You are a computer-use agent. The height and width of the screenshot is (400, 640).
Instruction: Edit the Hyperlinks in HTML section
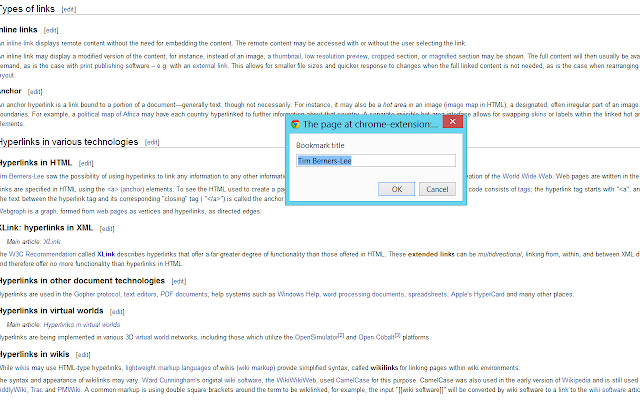[86, 163]
